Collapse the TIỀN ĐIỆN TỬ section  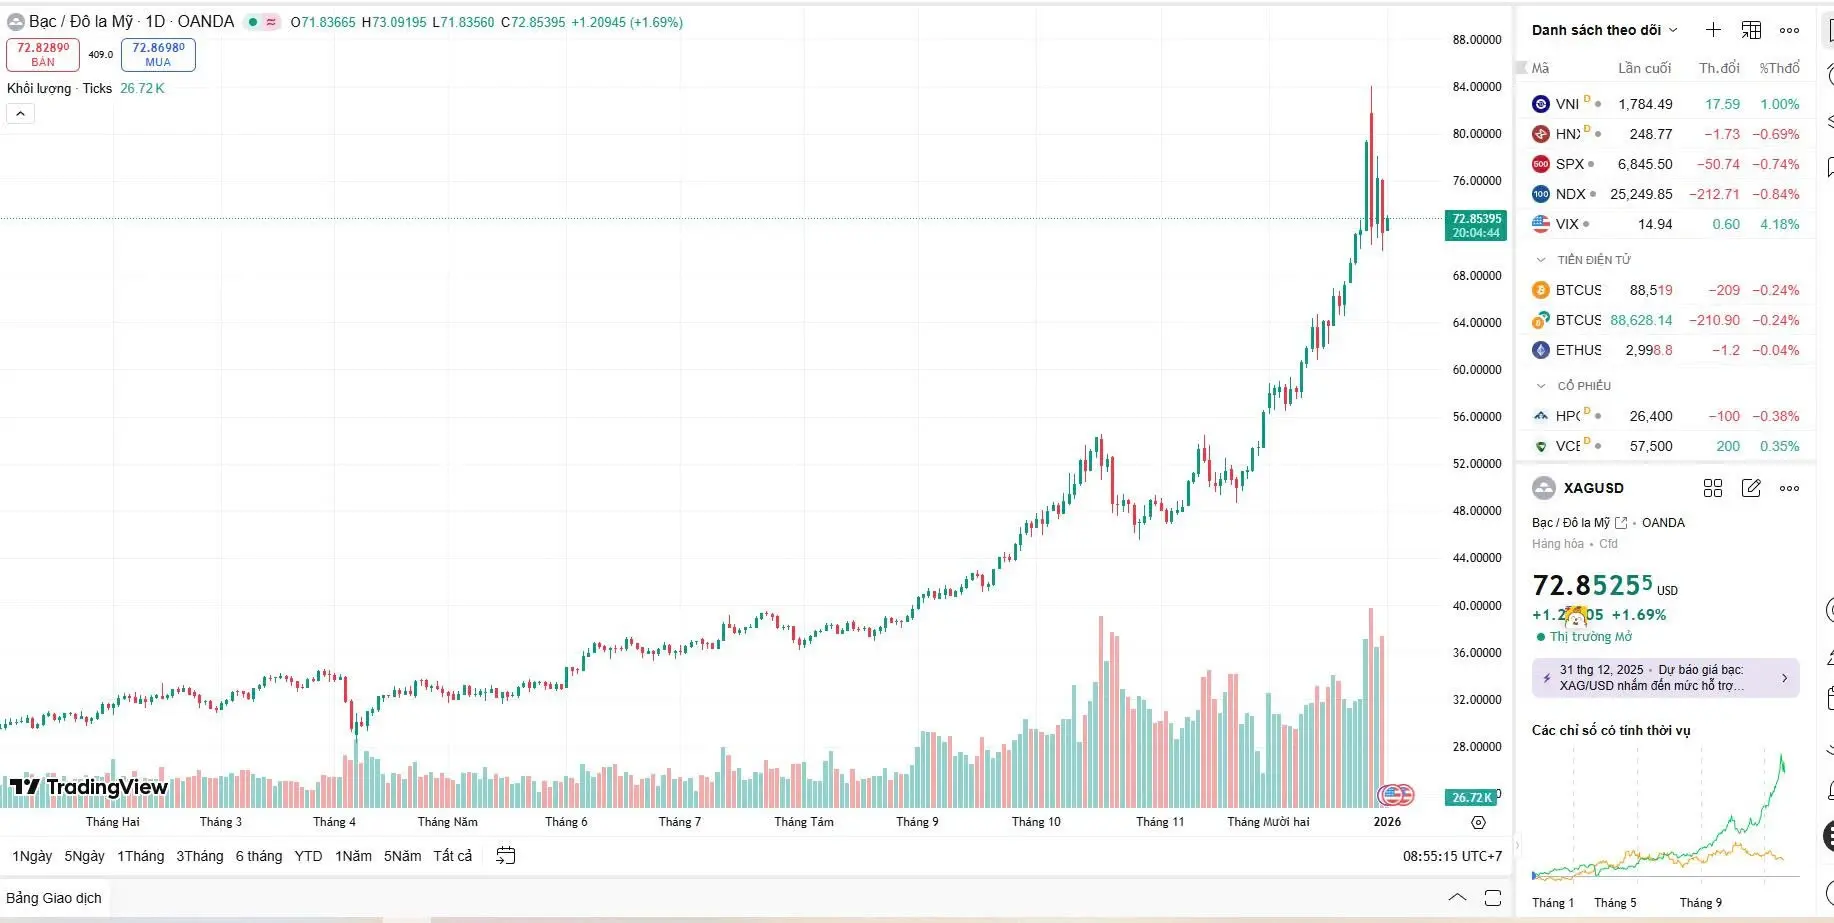[1540, 259]
